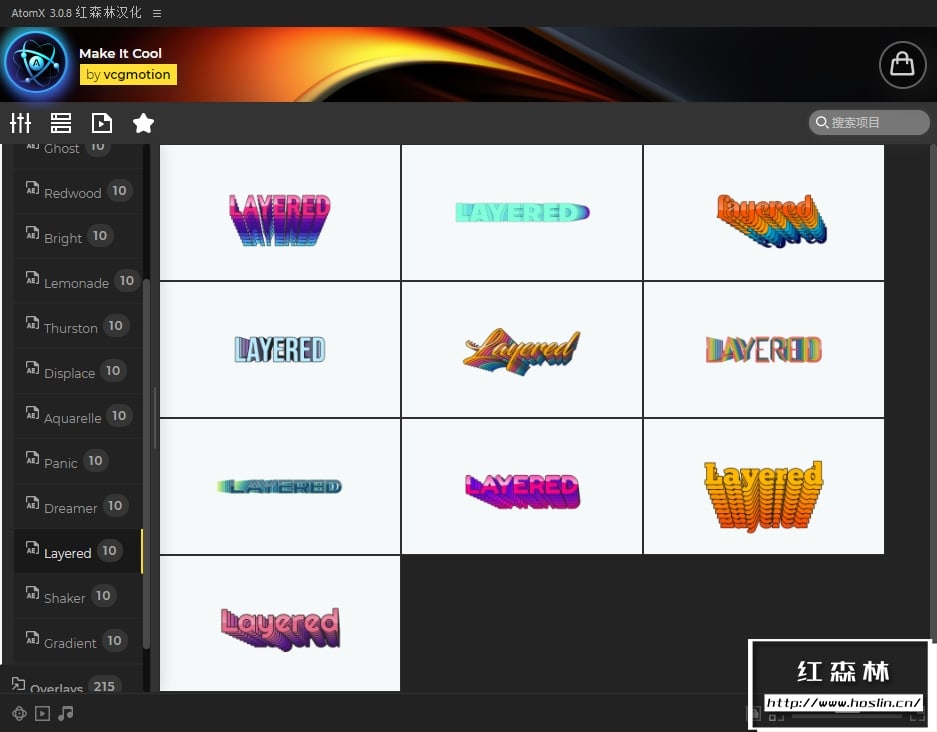The height and width of the screenshot is (732, 937).
Task: Click the magnifier icon in search box
Action: tap(822, 122)
